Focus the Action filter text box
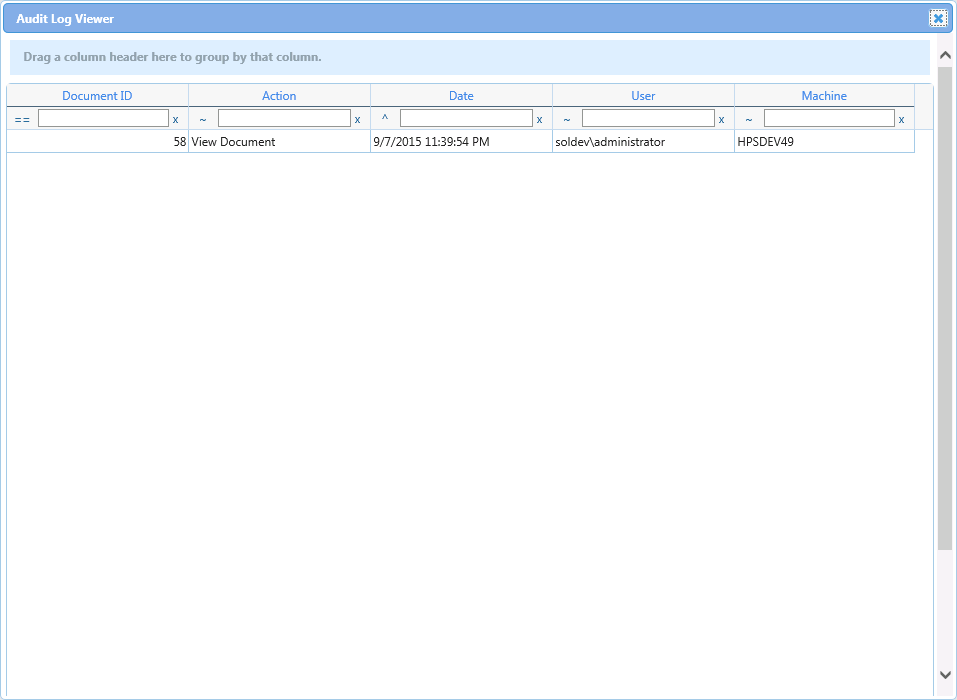The width and height of the screenshot is (957, 700). (284, 118)
